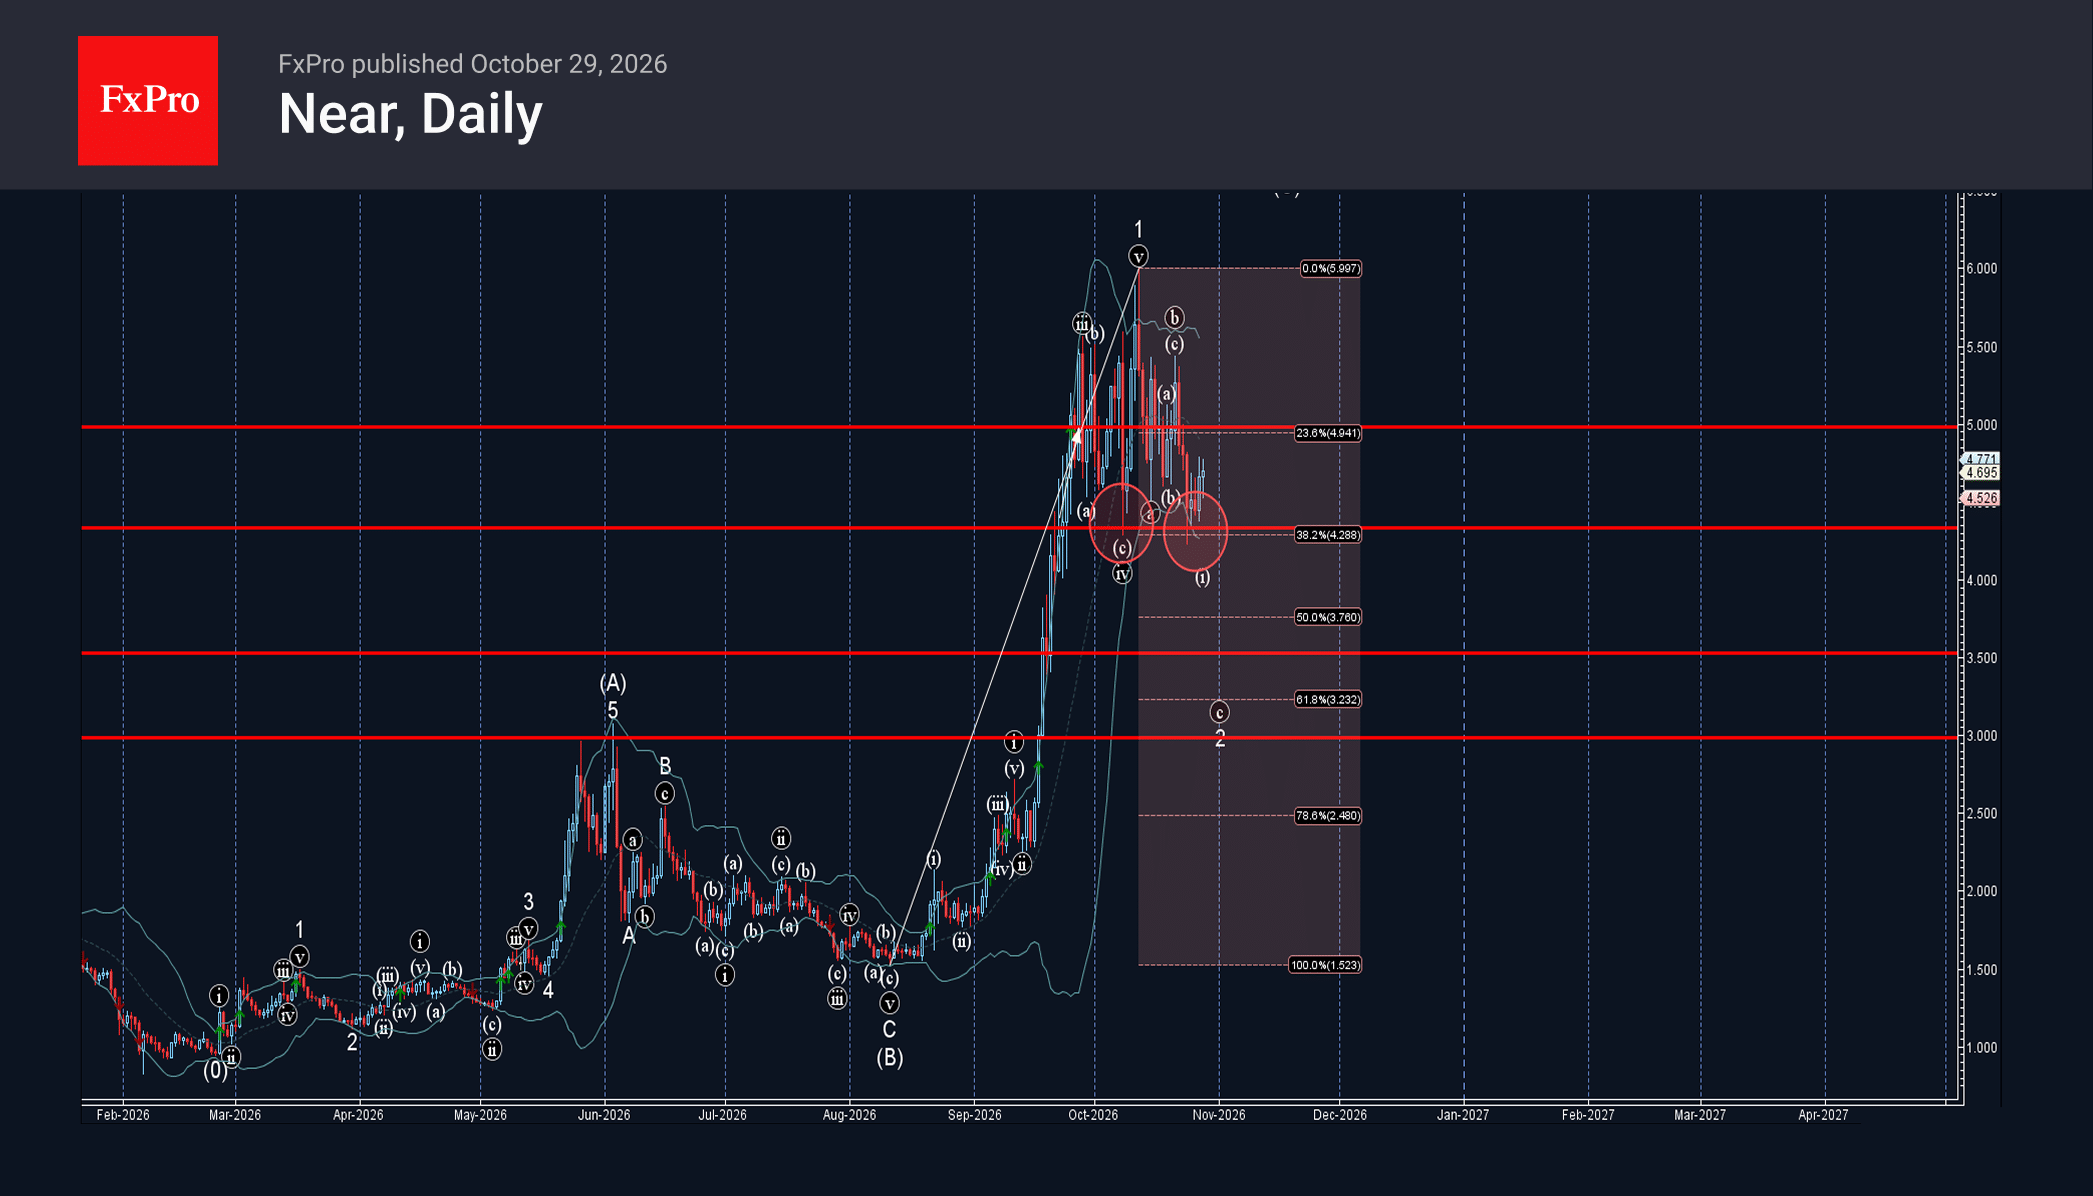Click the 0.0%(5.997) Fibonacci label
Image resolution: width=2093 pixels, height=1196 pixels.
point(1330,268)
